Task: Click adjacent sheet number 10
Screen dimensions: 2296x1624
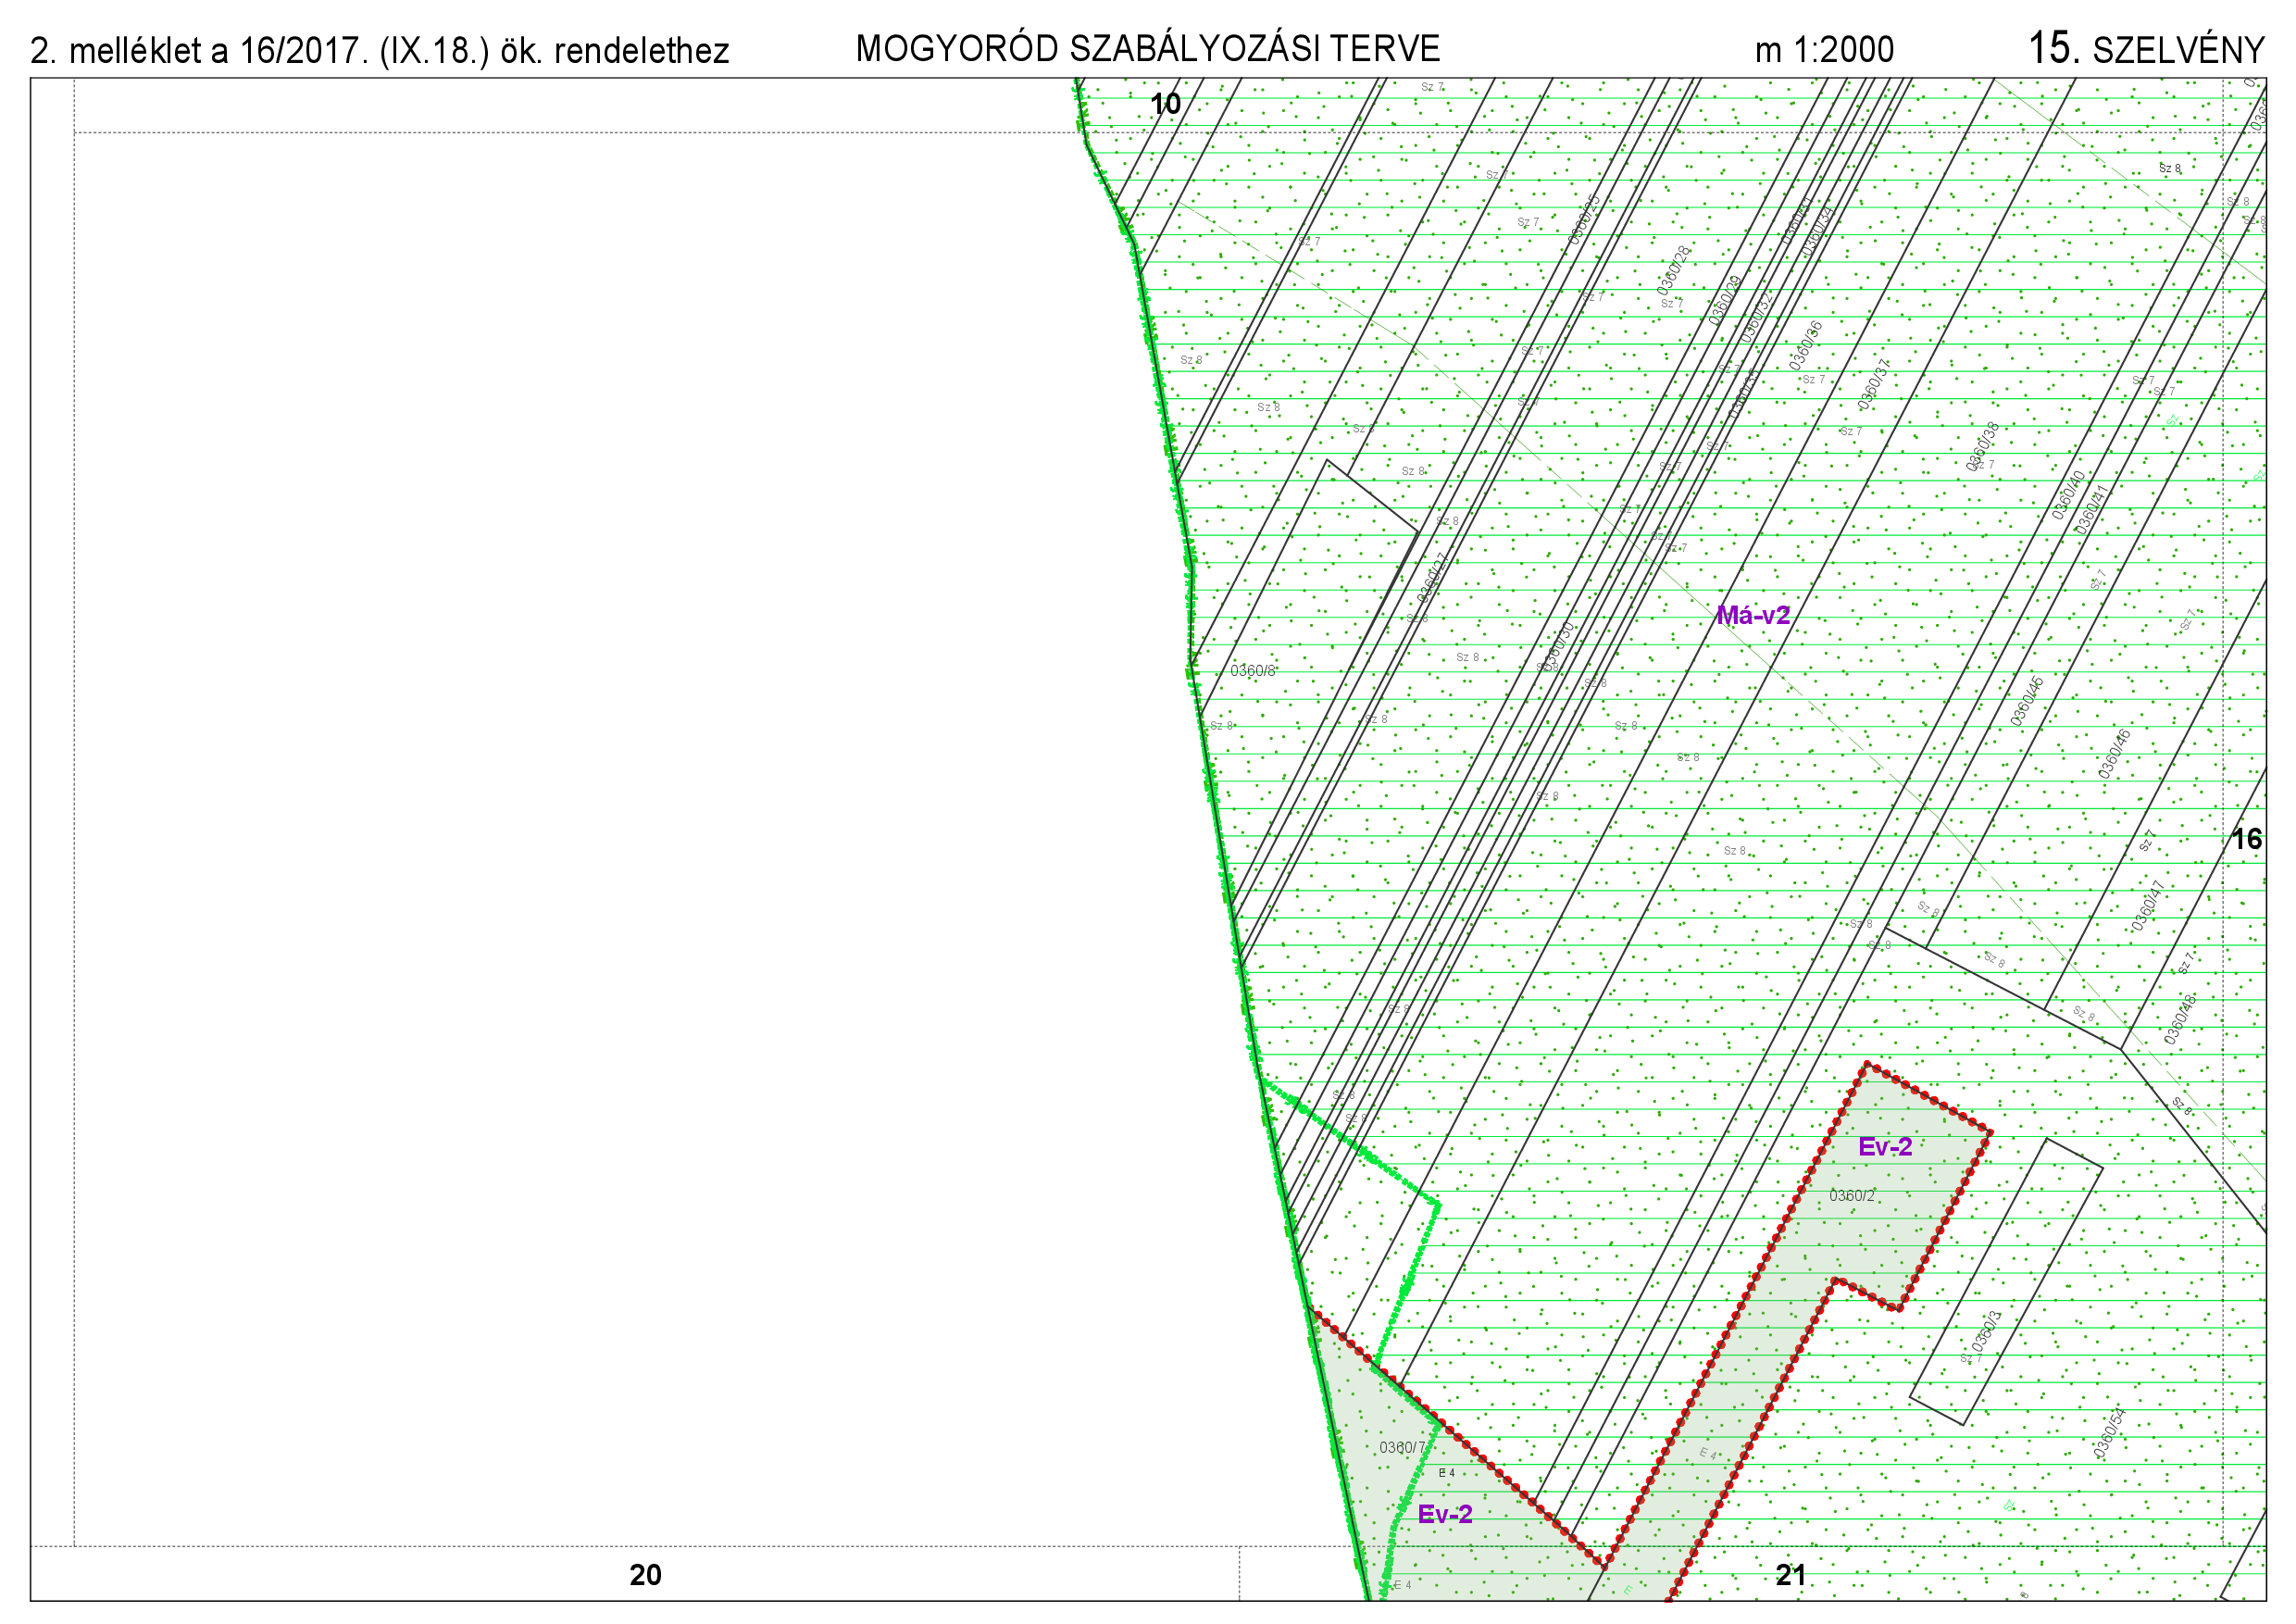Action: pyautogui.click(x=1165, y=104)
